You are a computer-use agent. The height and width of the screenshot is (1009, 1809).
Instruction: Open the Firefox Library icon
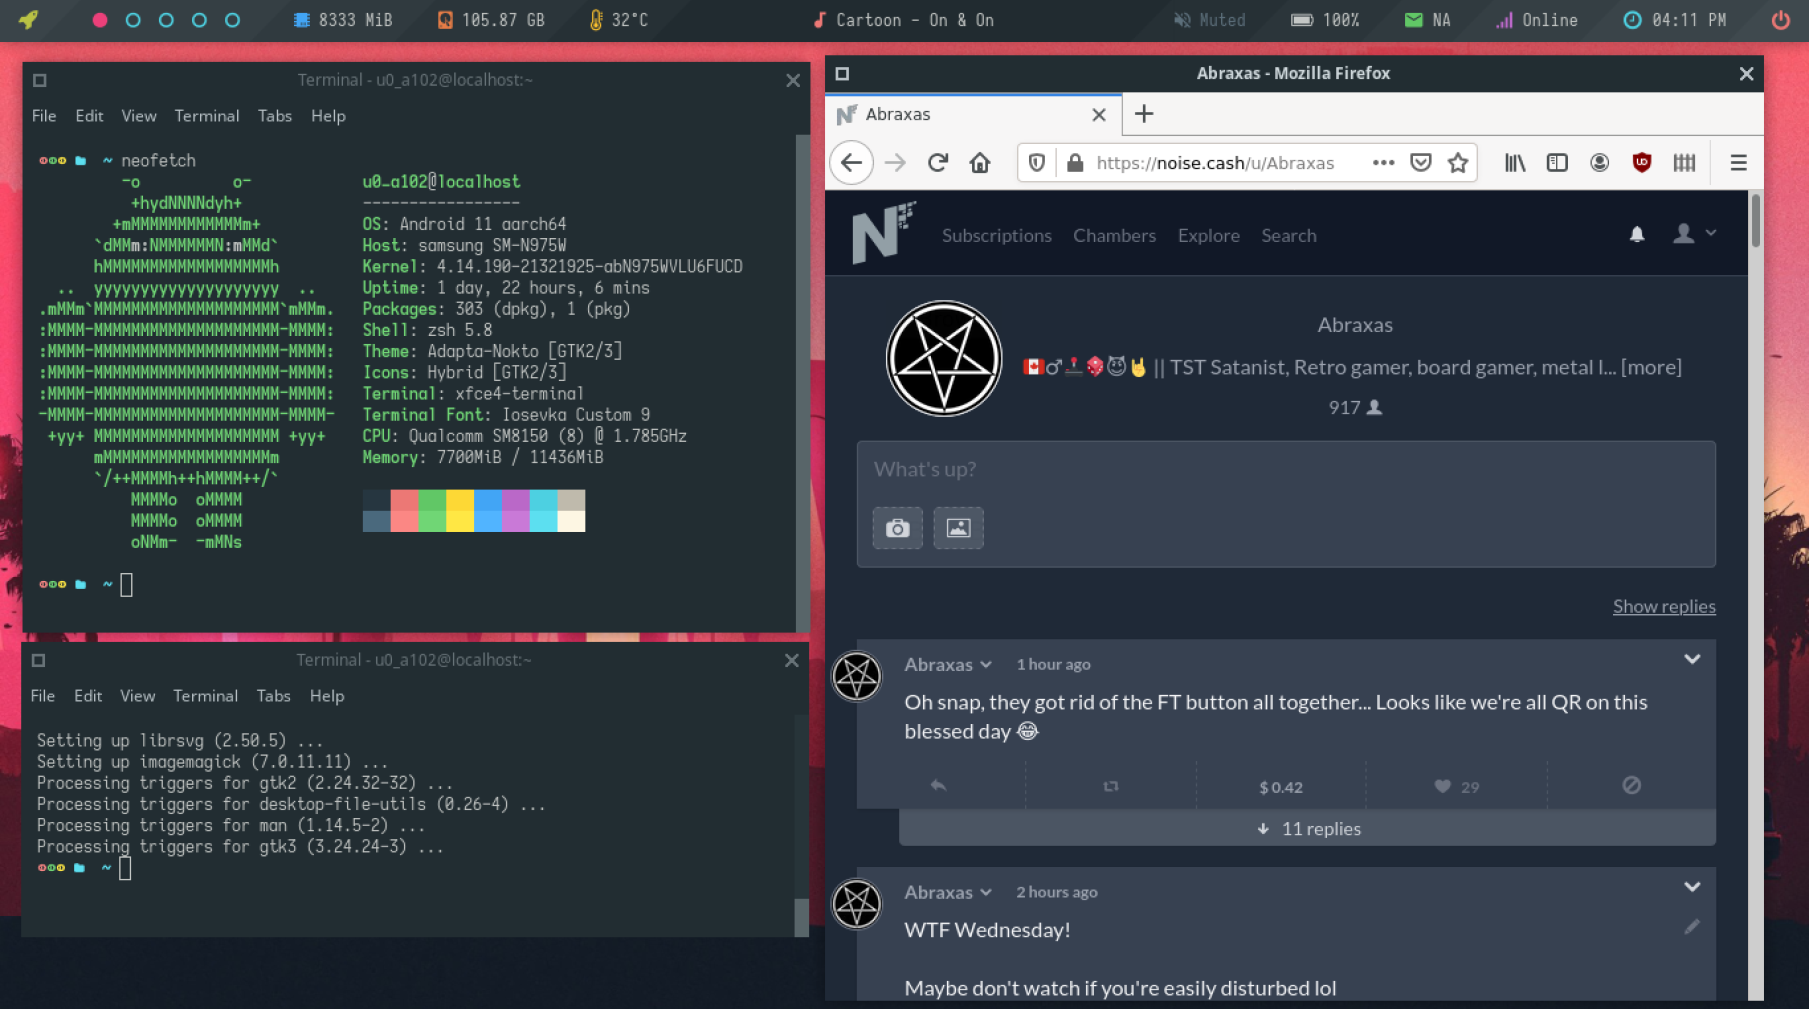pyautogui.click(x=1515, y=163)
